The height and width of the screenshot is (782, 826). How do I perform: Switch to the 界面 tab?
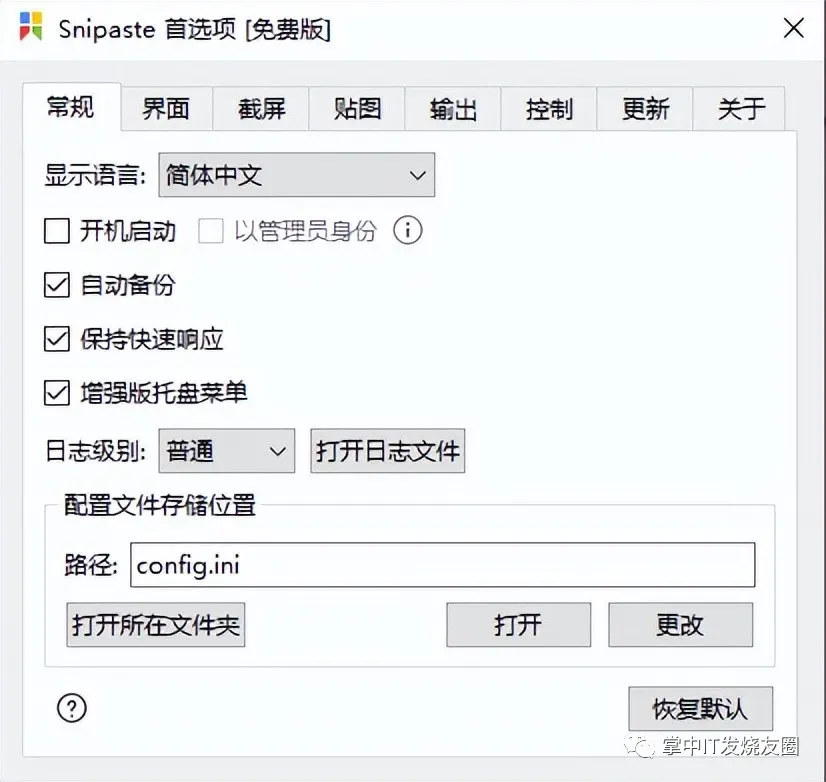[x=166, y=109]
